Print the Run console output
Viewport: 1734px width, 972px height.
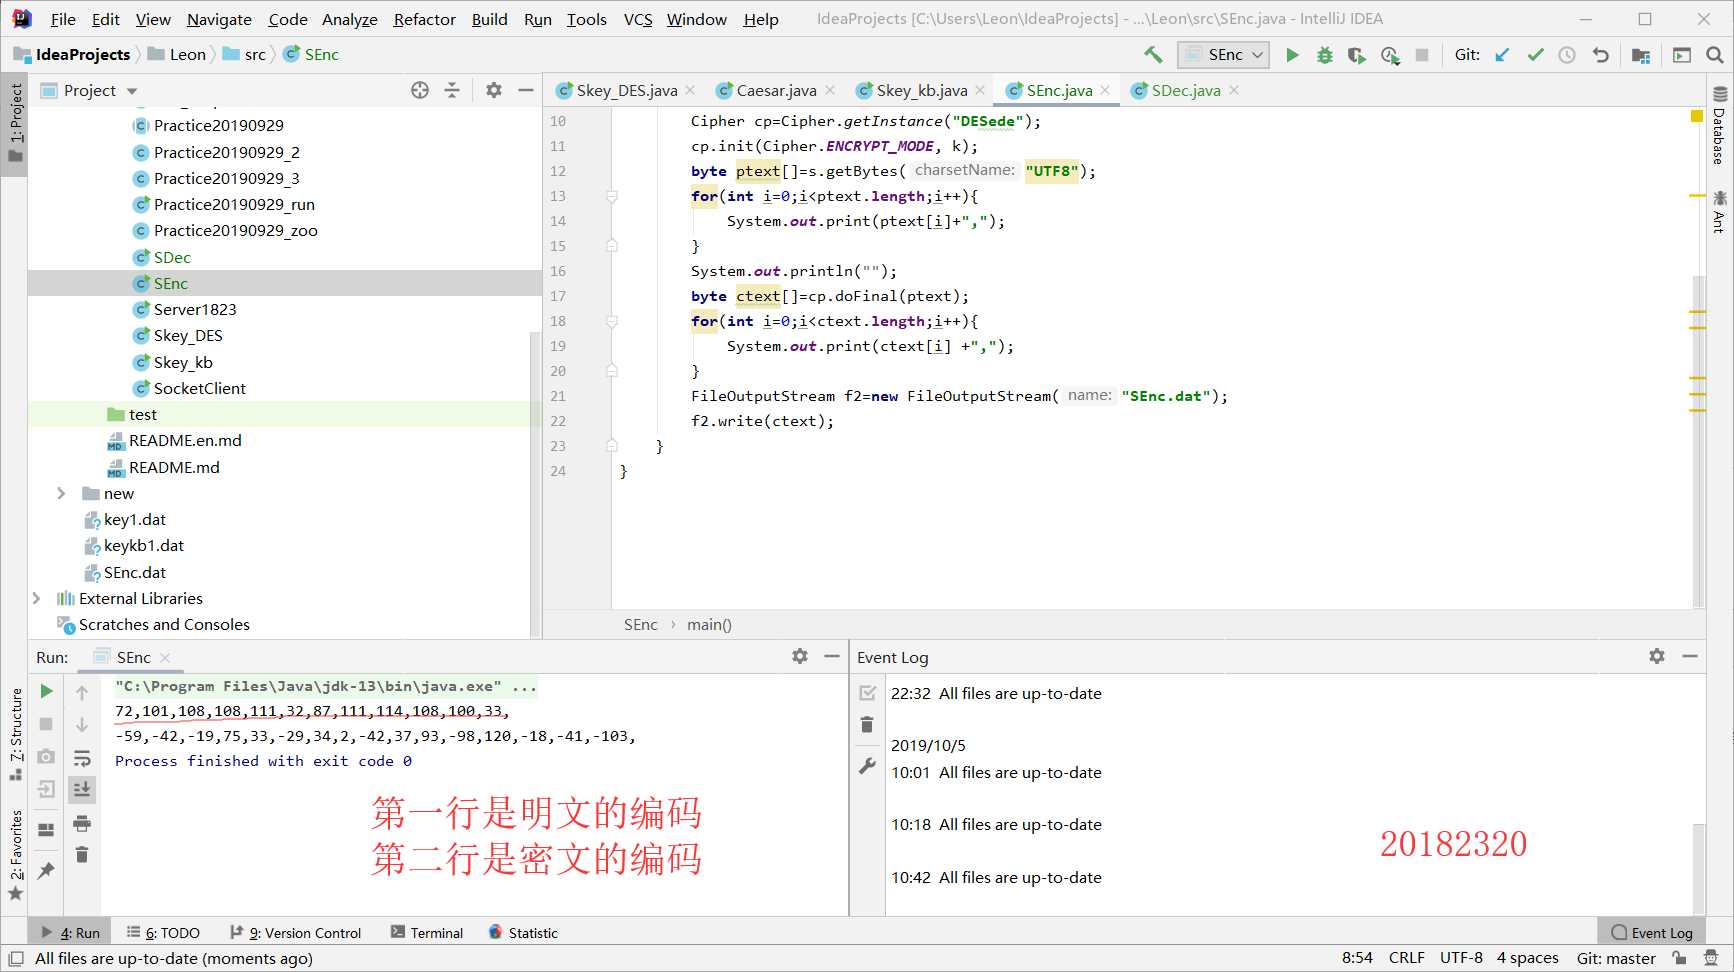tap(82, 823)
